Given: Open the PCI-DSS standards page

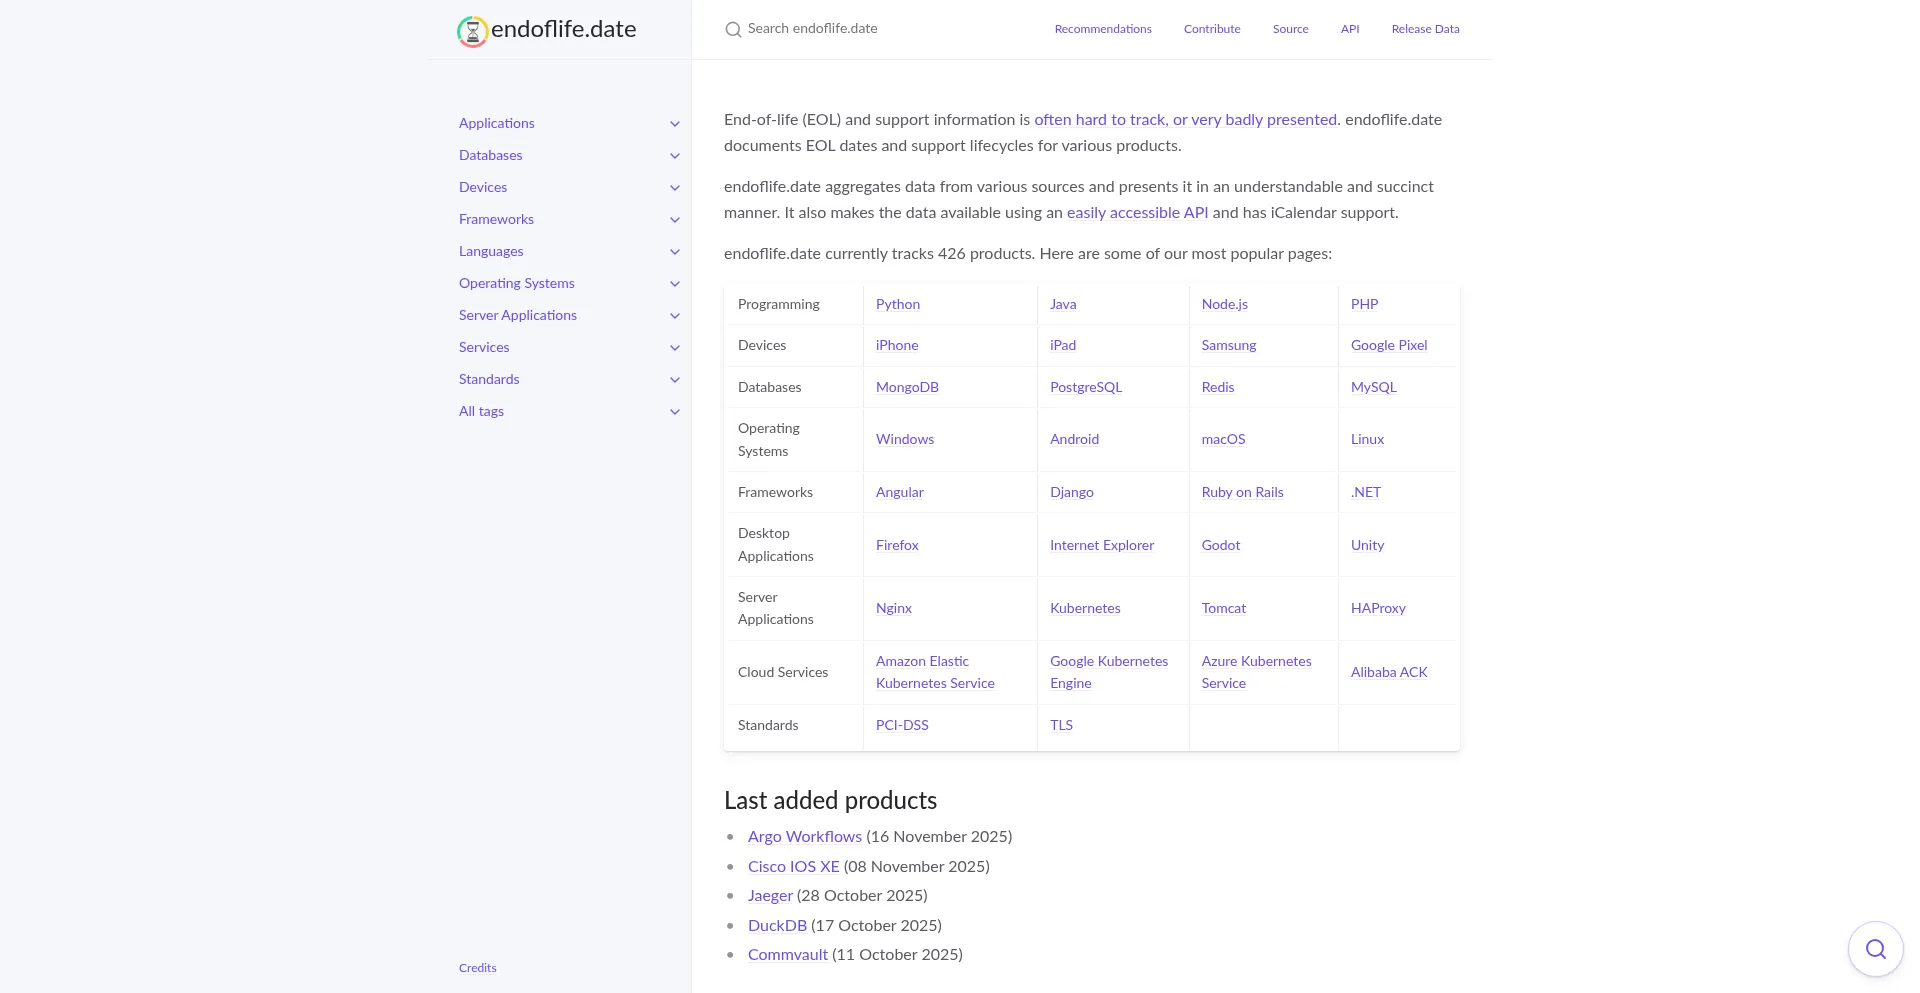Looking at the screenshot, I should pos(902,725).
